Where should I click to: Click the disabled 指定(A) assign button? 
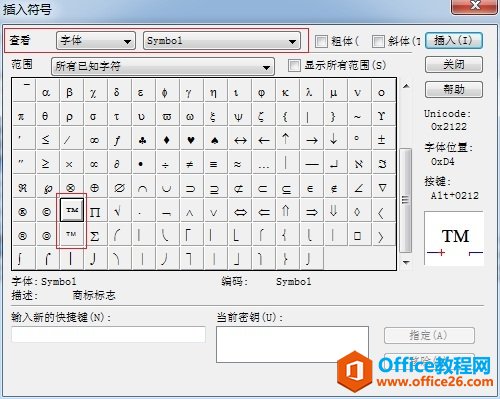(429, 335)
